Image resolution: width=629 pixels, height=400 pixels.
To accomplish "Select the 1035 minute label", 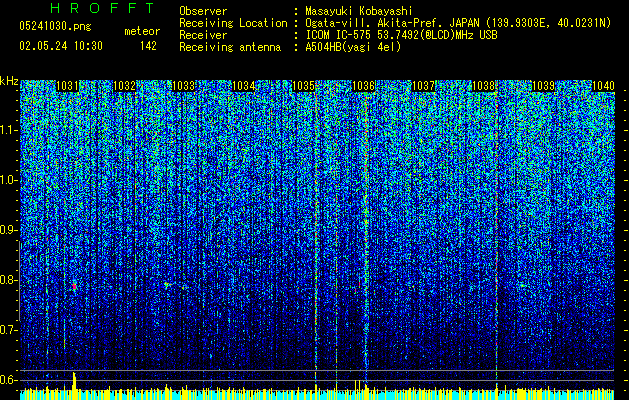I will [x=304, y=86].
